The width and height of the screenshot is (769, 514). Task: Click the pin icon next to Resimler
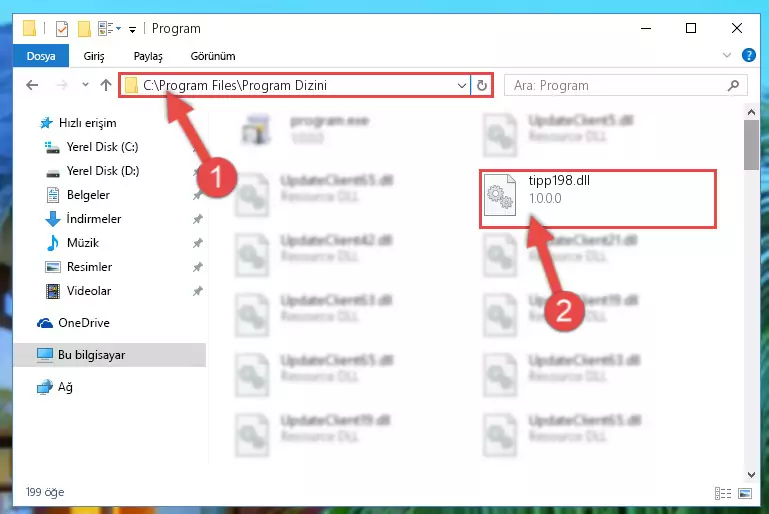point(197,267)
